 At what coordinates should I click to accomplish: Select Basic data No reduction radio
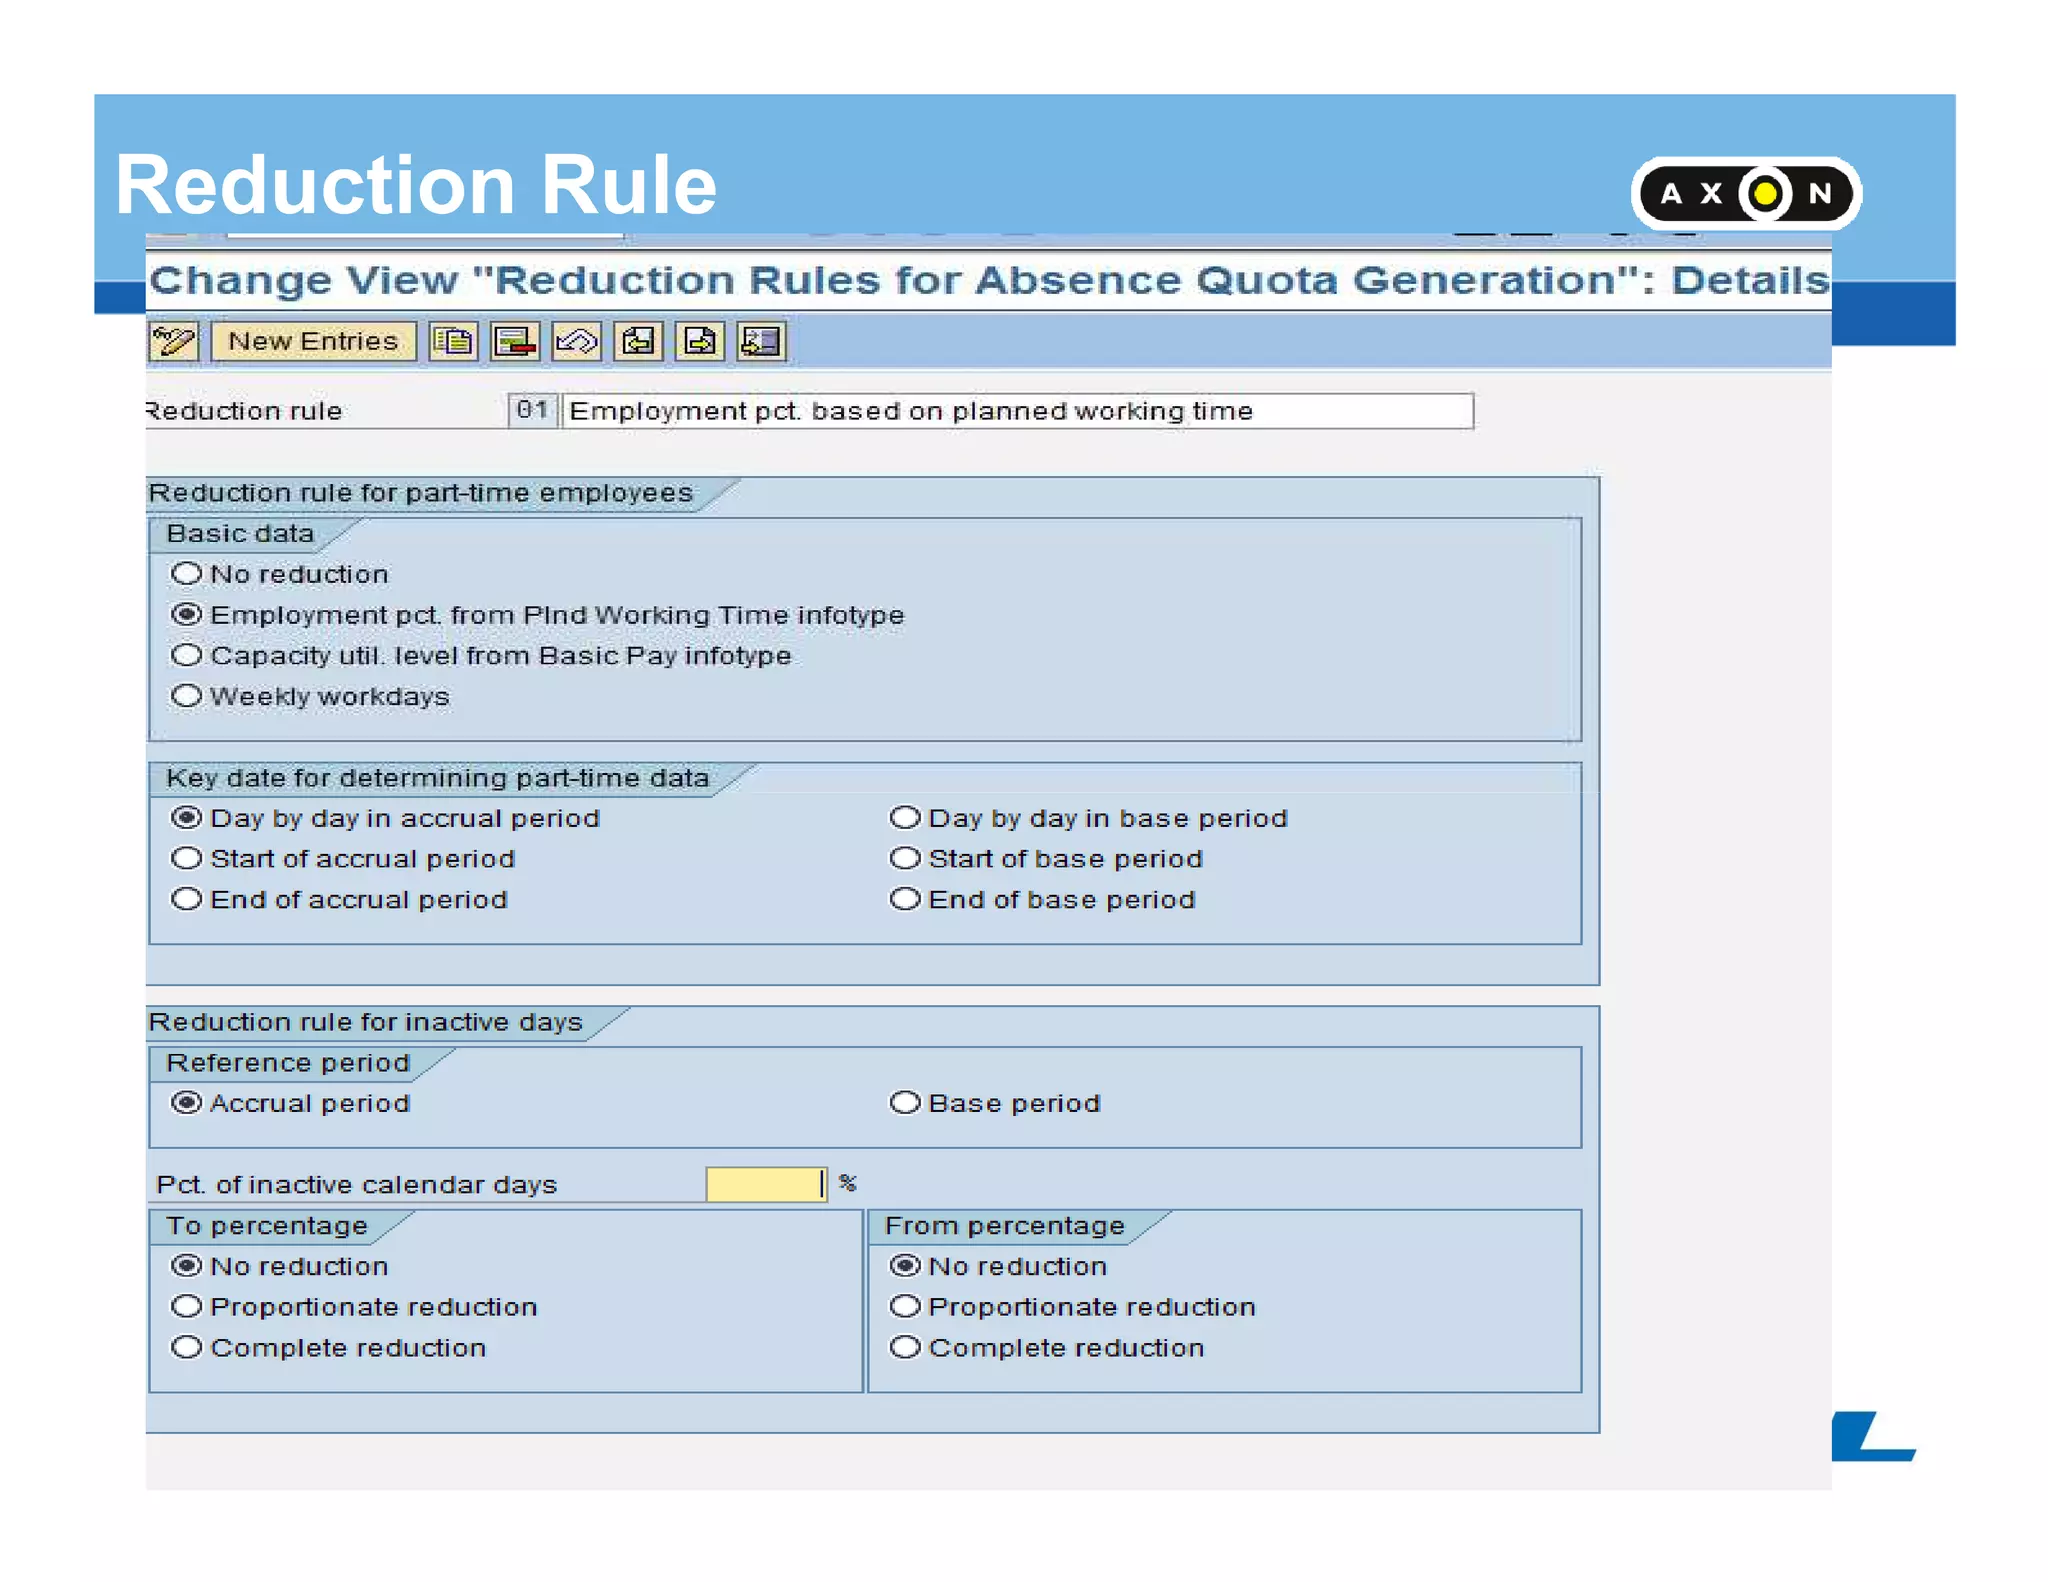click(186, 574)
